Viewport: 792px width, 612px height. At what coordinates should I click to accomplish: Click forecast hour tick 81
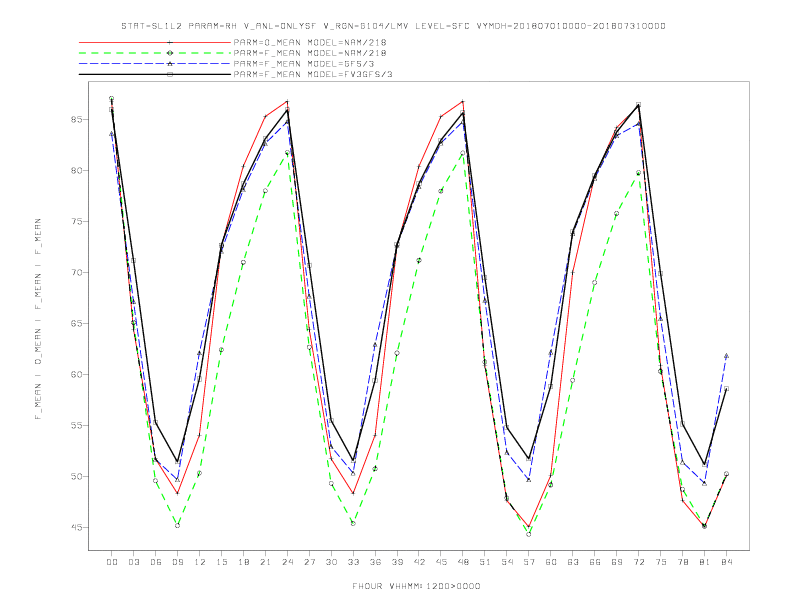point(705,562)
